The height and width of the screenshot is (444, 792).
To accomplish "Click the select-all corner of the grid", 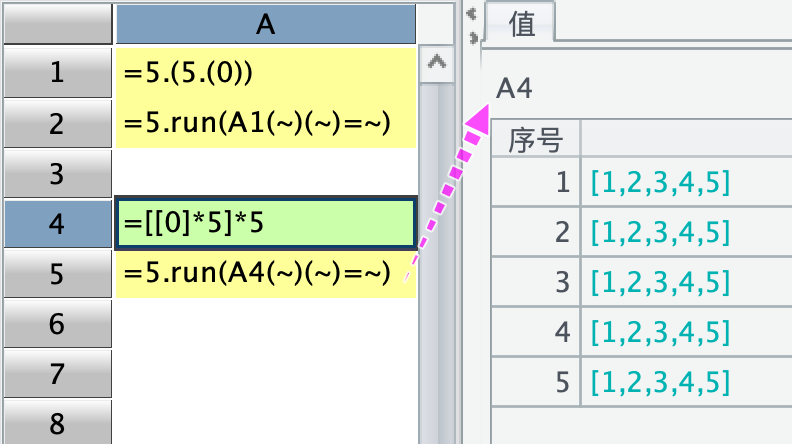I will click(x=58, y=24).
